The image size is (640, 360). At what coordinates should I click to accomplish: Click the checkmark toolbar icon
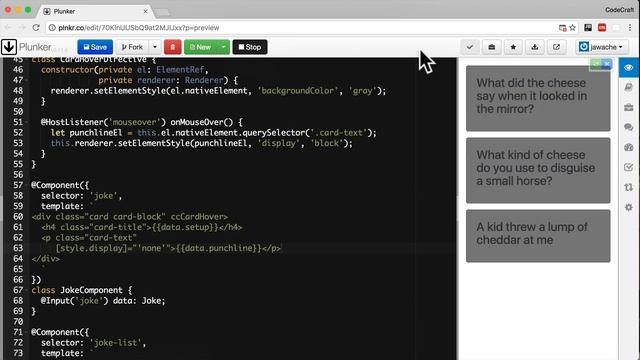pos(470,47)
